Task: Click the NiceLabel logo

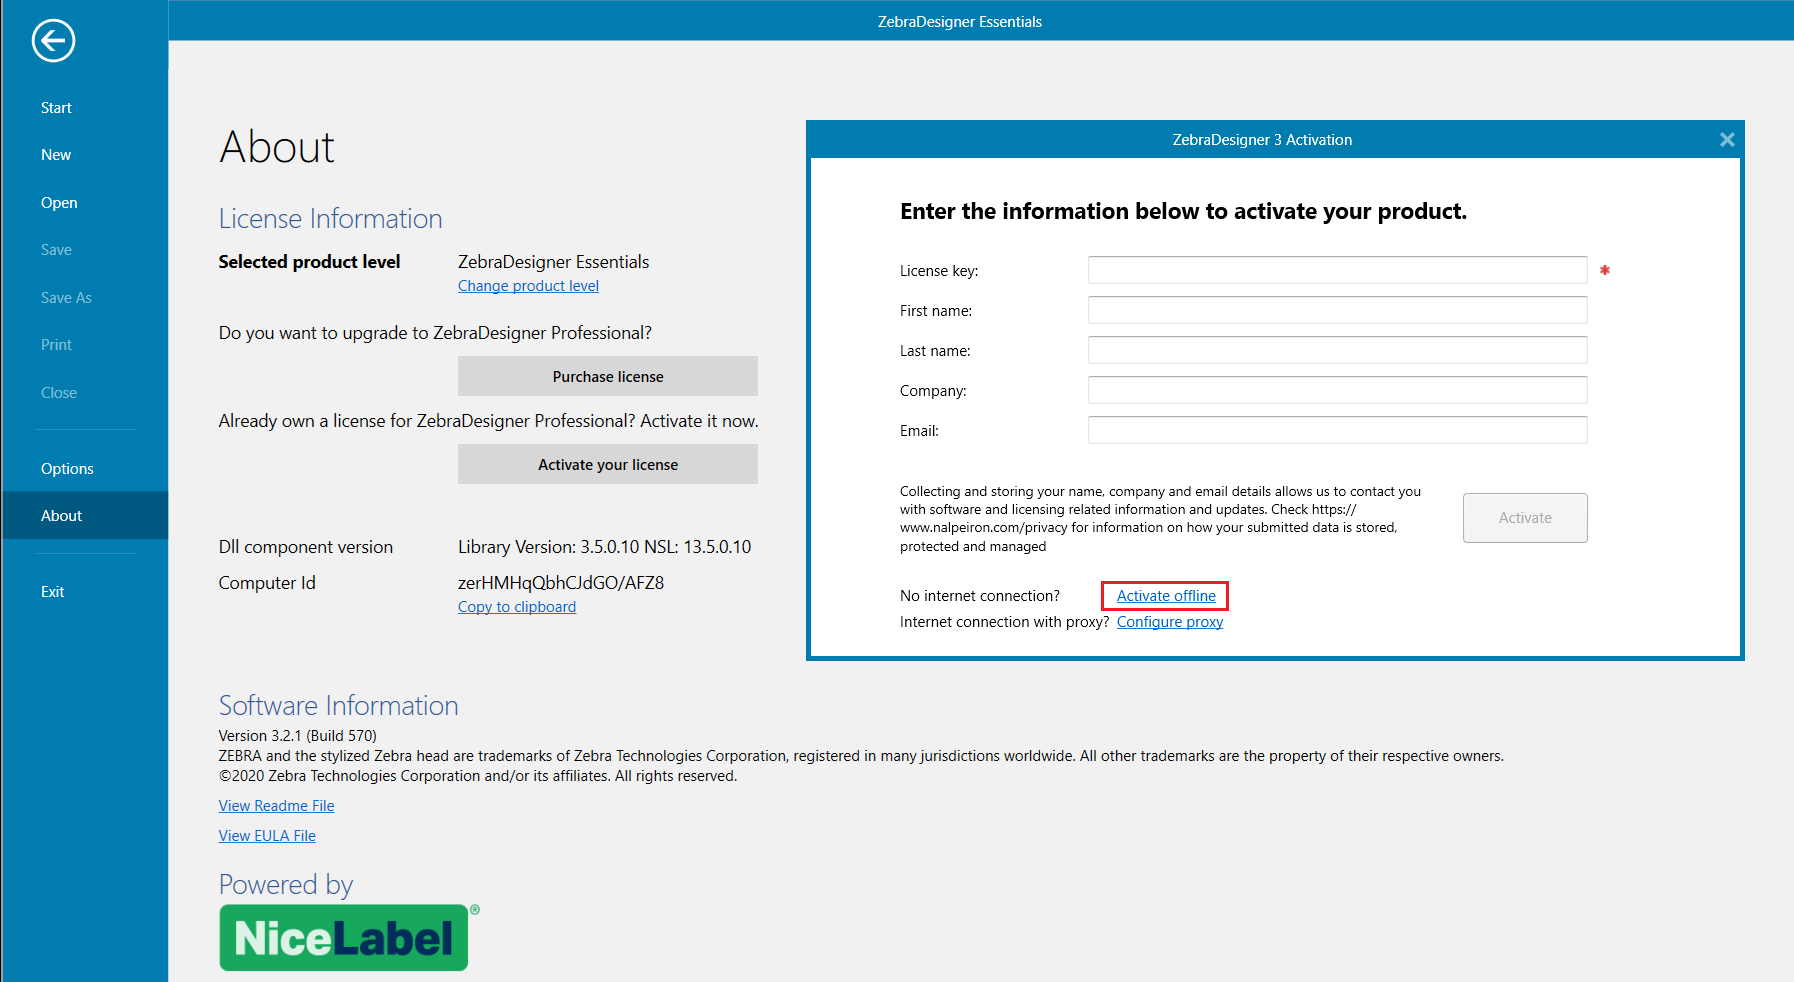Action: 344,937
